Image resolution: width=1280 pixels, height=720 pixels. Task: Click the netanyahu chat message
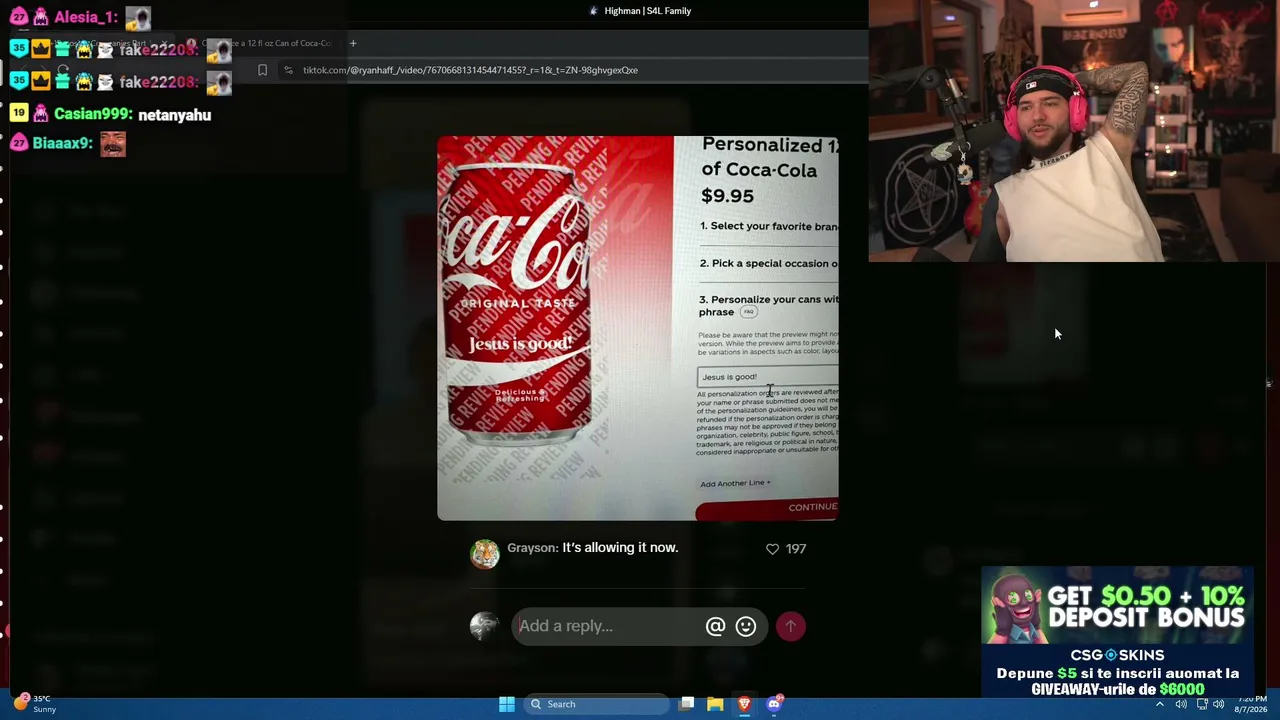point(175,115)
